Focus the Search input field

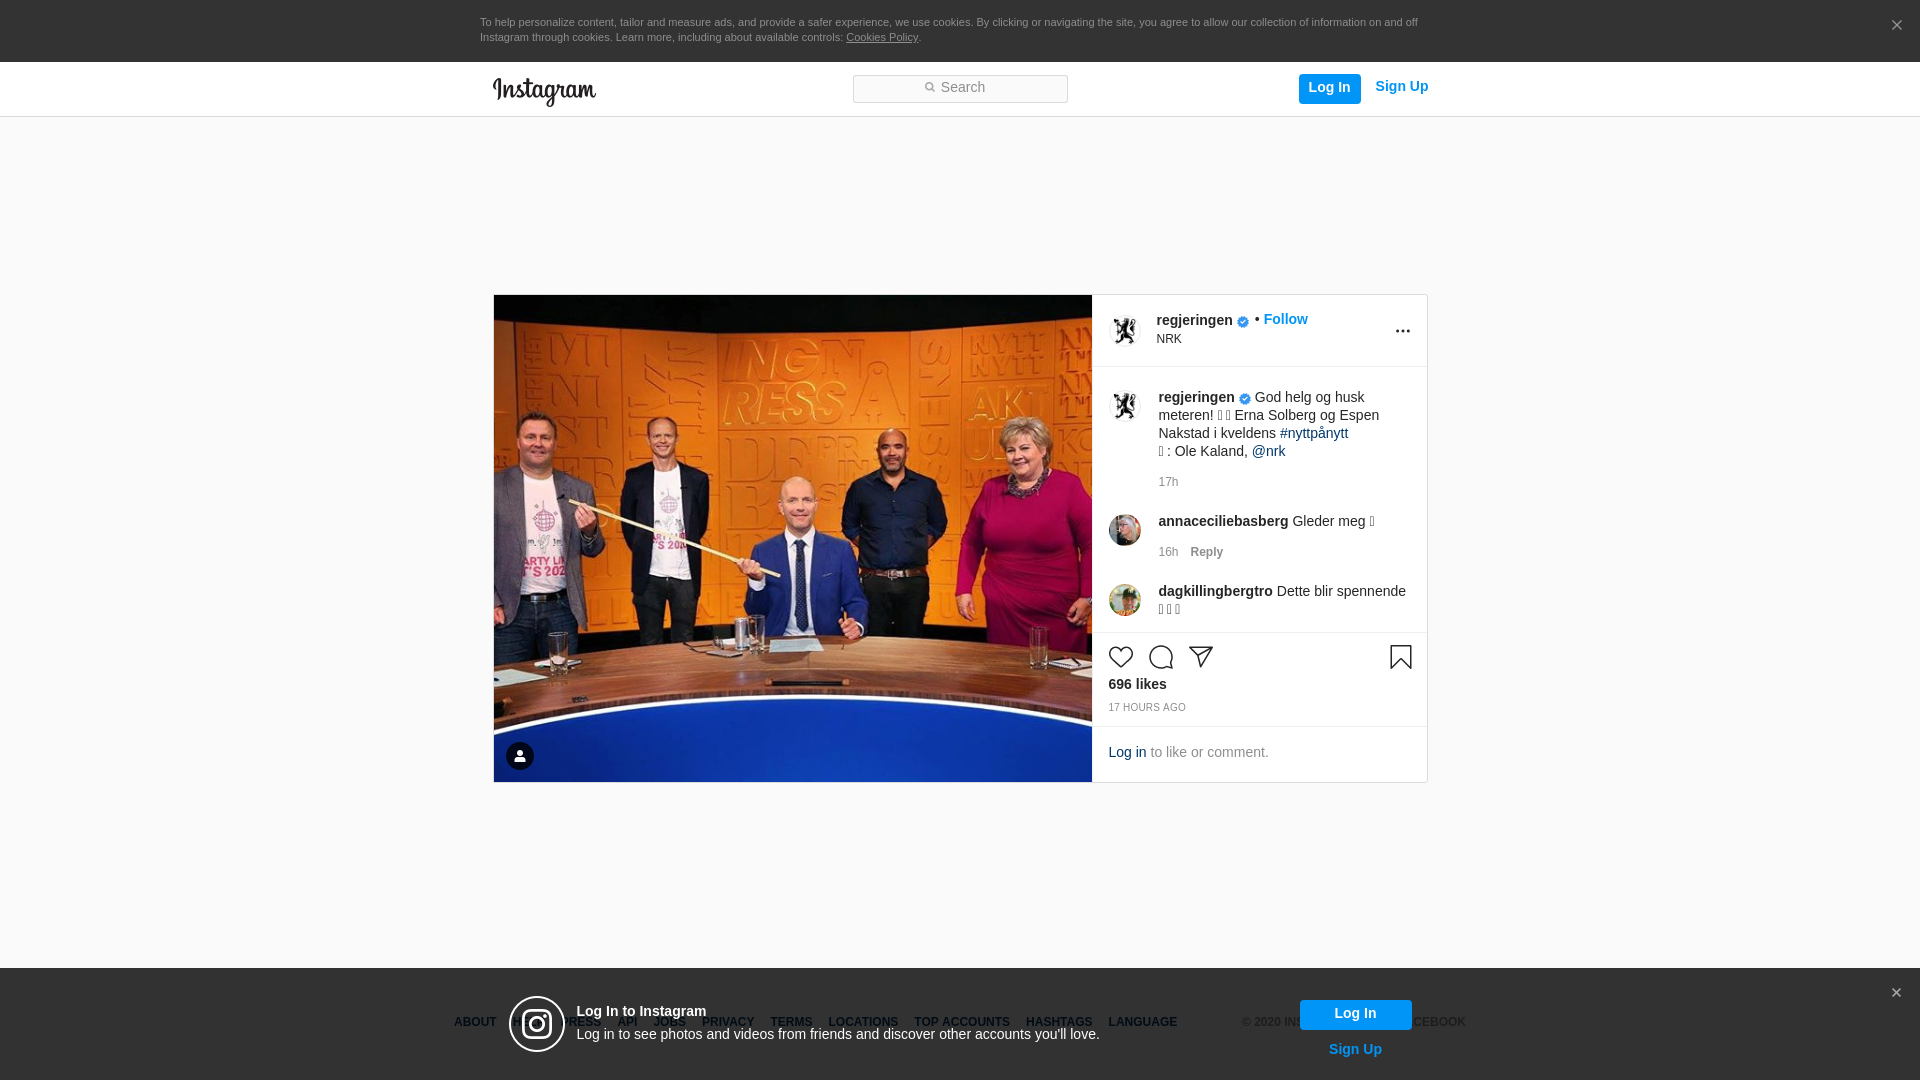960,89
